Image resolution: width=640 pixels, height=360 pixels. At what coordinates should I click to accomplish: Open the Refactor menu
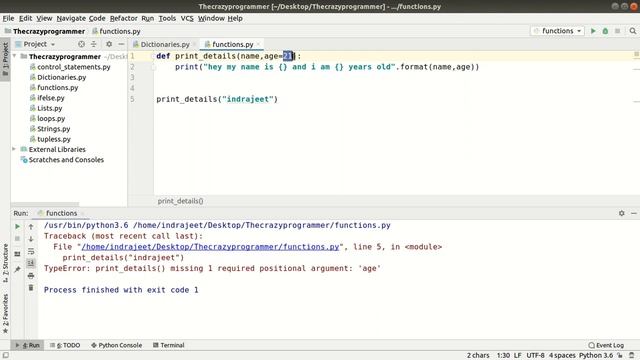(123, 18)
